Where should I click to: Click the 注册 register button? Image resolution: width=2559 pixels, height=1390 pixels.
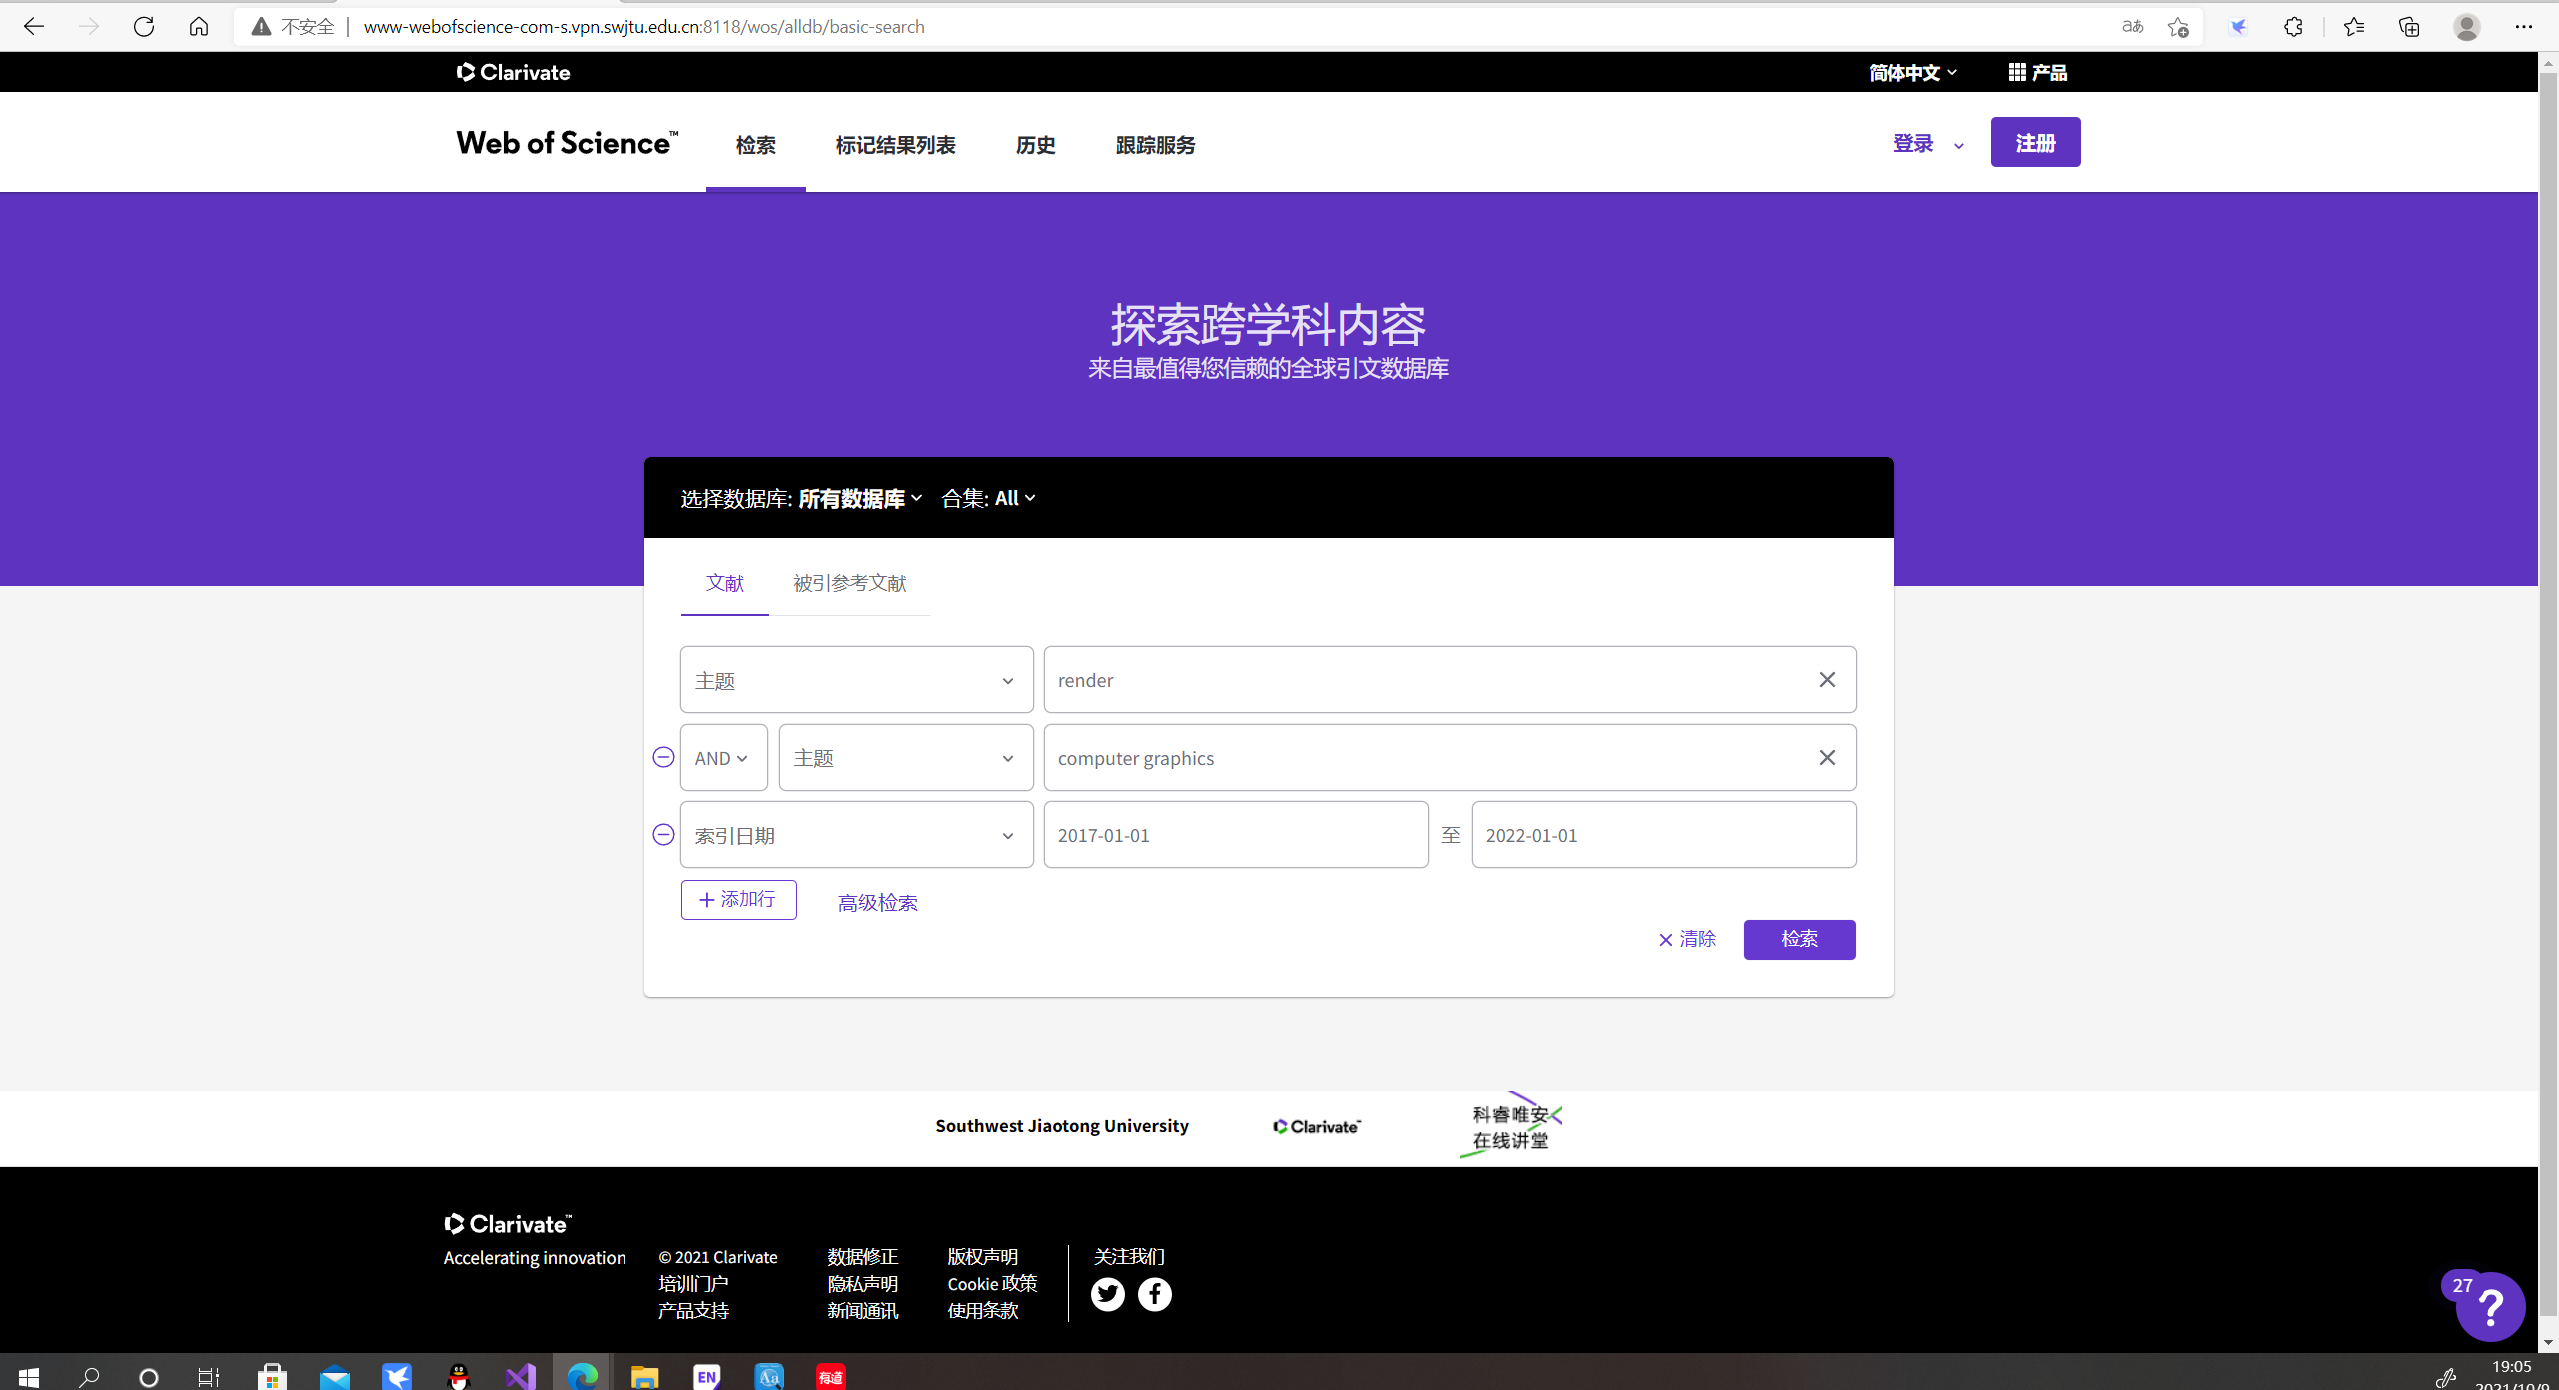point(2035,142)
